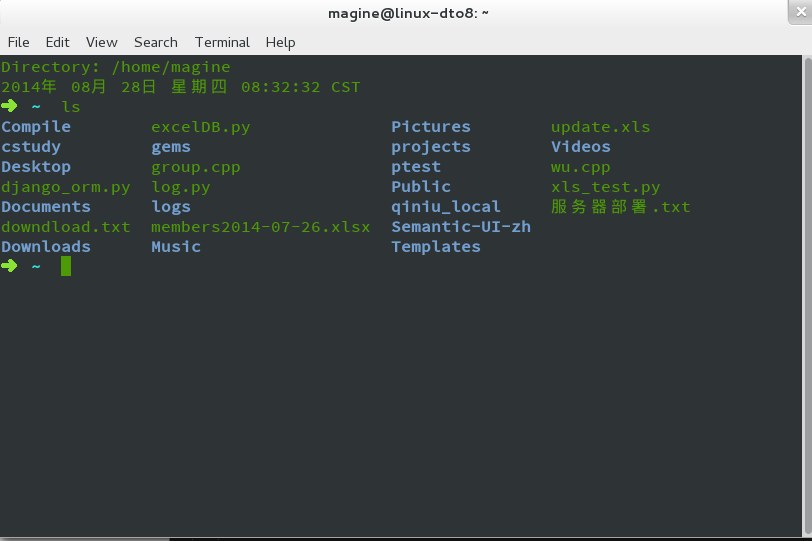This screenshot has width=812, height=541.
Task: Click the 服务器部署.txt file name
Action: pos(620,207)
